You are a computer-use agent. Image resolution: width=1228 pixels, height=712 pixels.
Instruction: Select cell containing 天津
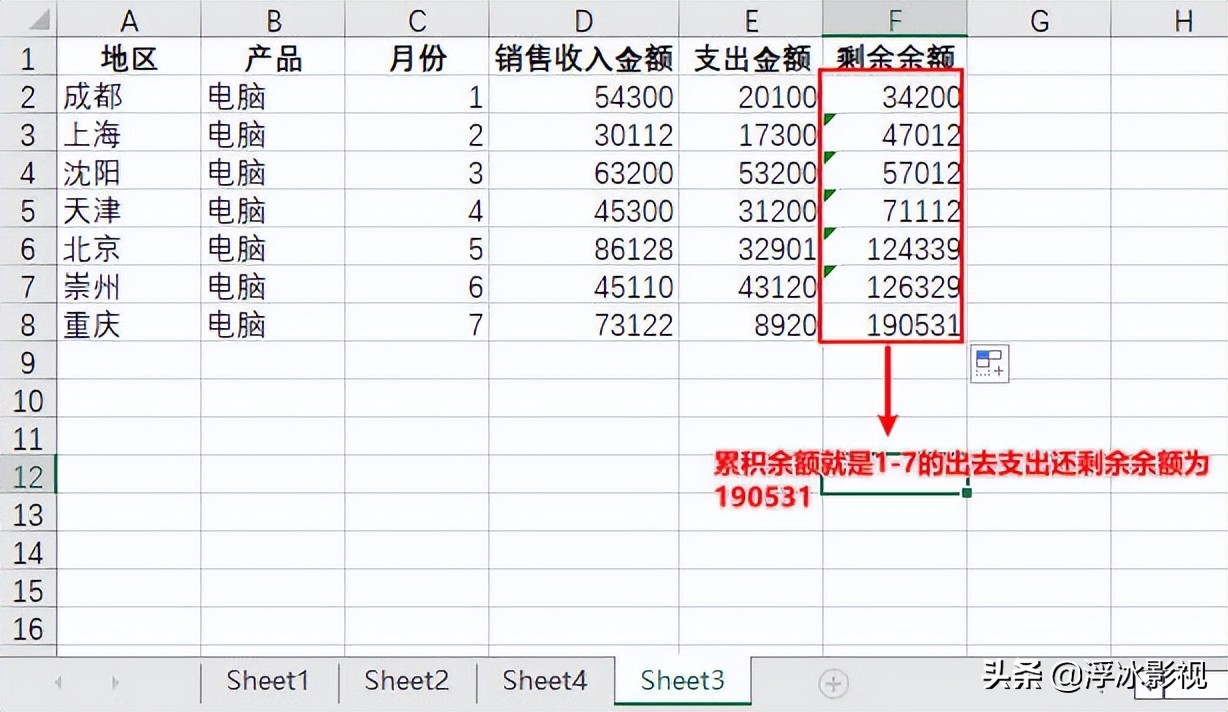[x=129, y=211]
